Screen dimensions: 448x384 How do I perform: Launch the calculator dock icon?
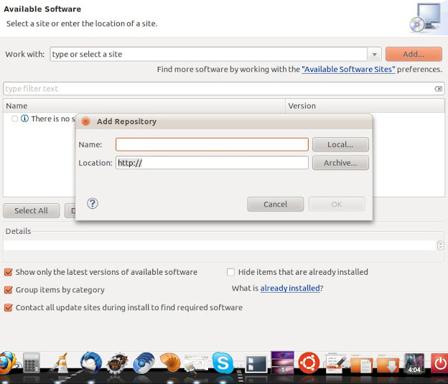(x=31, y=363)
